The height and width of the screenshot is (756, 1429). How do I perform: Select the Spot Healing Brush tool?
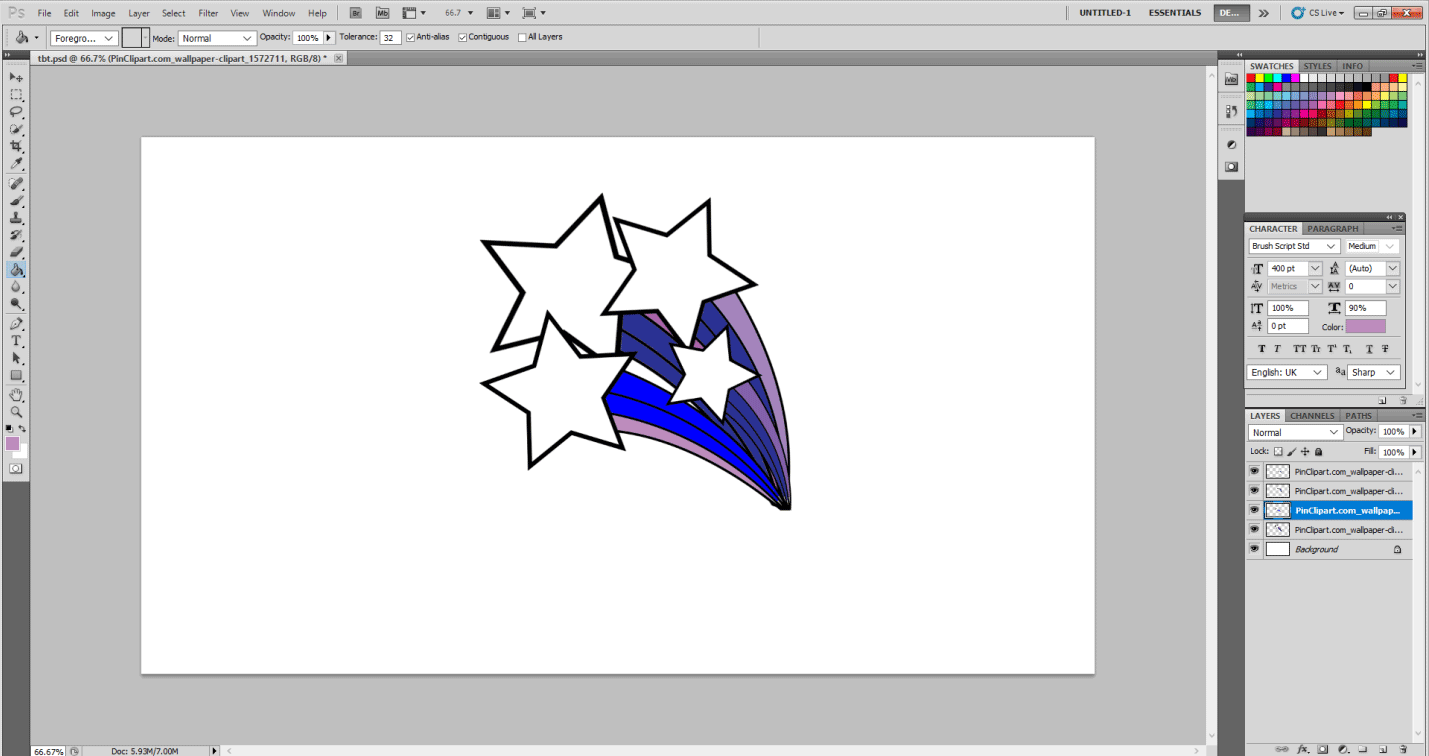tap(16, 184)
